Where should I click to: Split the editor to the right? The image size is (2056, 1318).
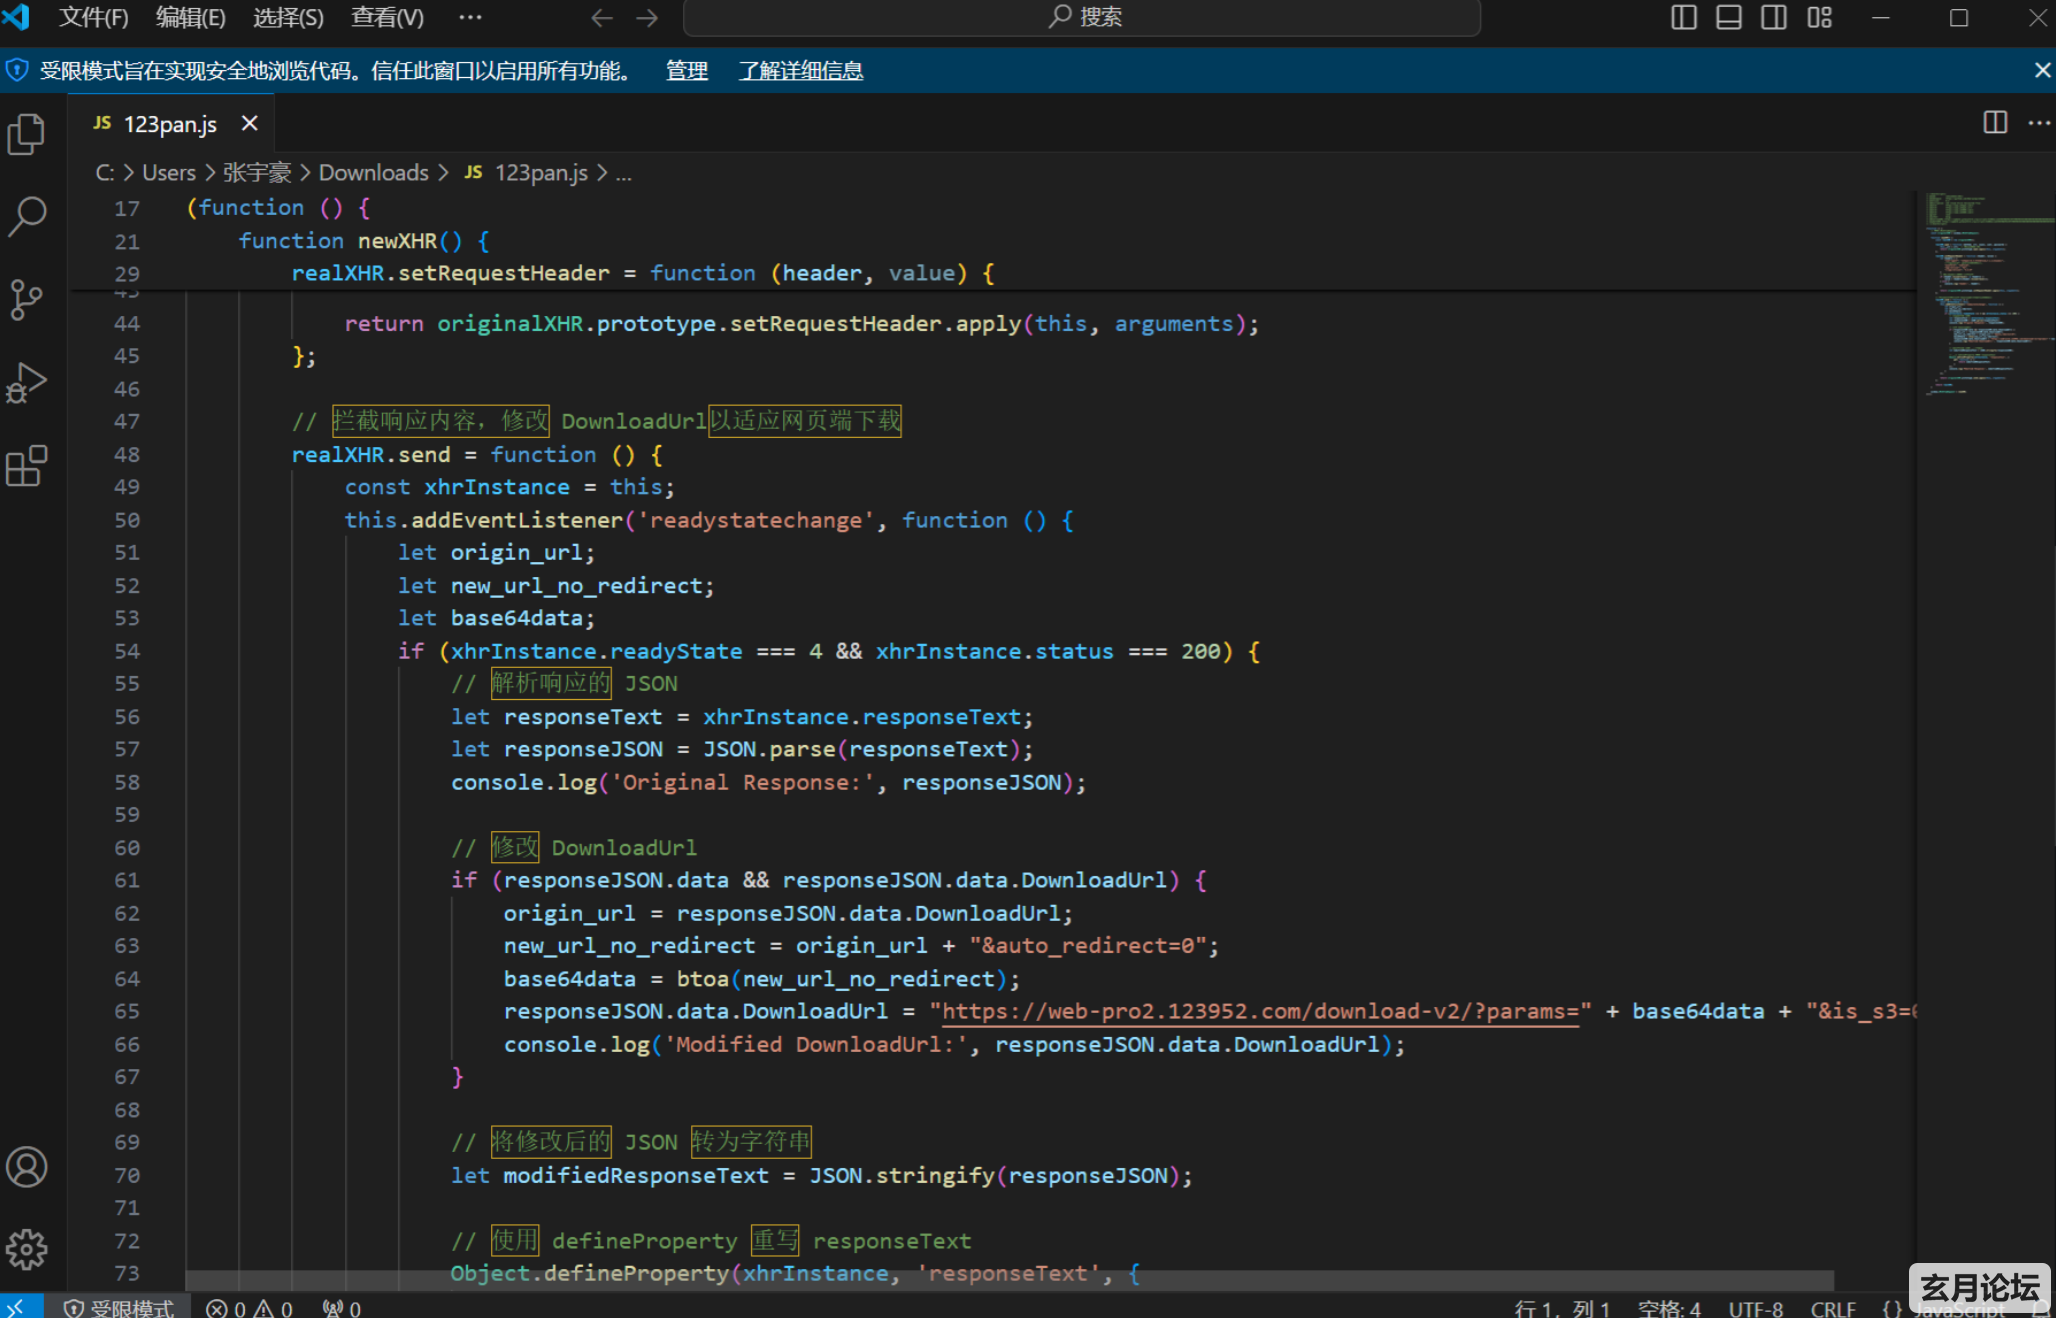pyautogui.click(x=1995, y=122)
